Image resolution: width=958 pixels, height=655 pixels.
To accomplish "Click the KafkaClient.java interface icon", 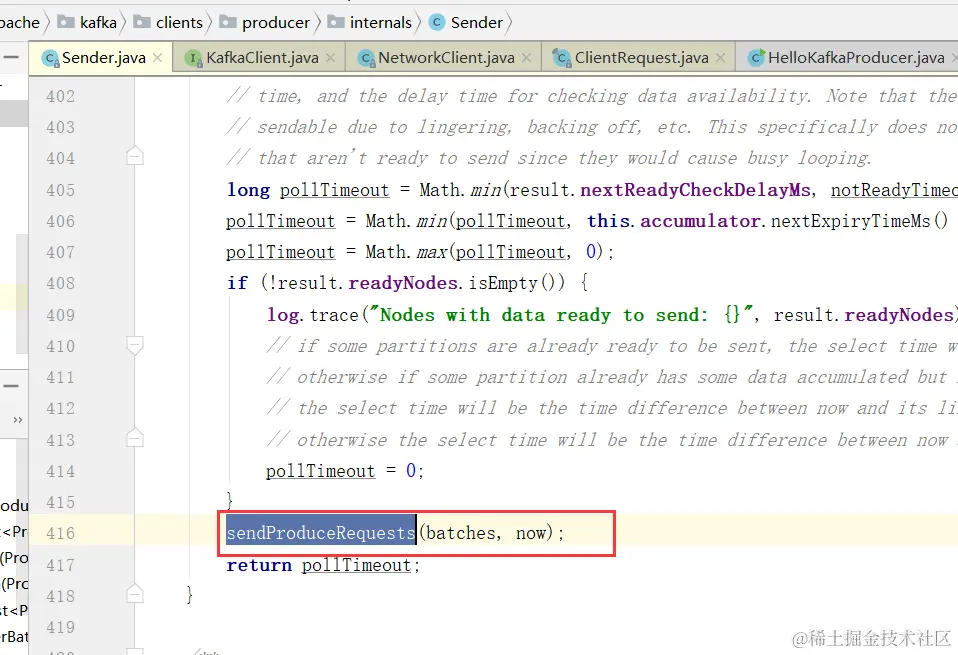I will point(194,58).
